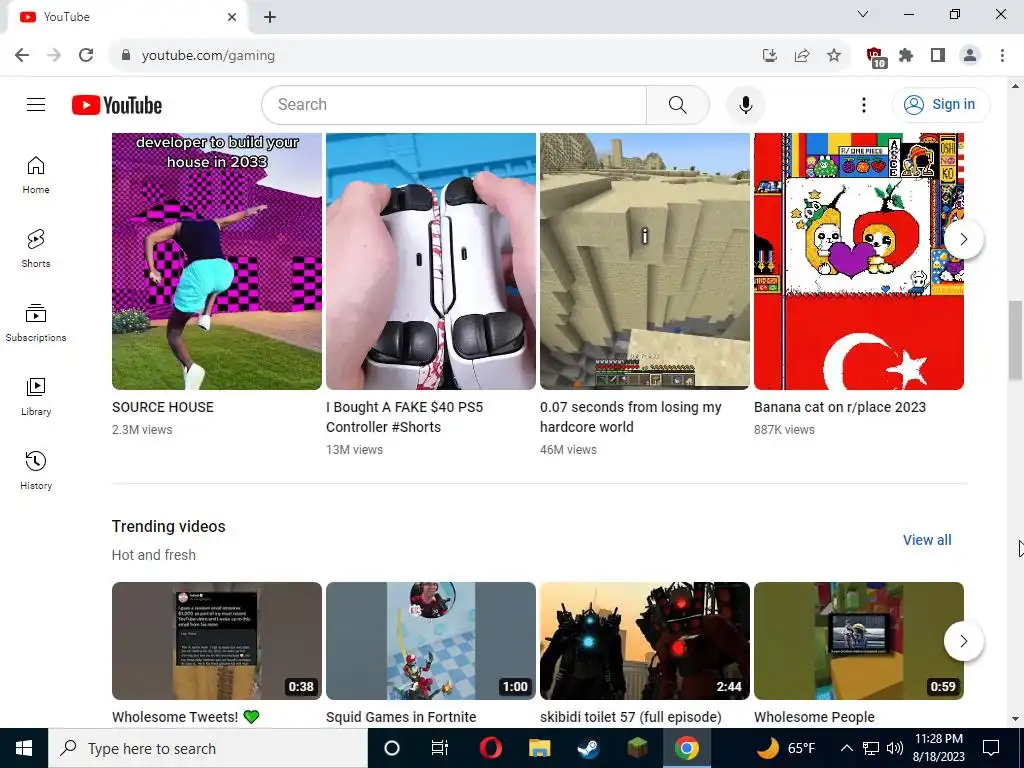
Task: Open YouTube settings three-dot menu
Action: pos(863,104)
